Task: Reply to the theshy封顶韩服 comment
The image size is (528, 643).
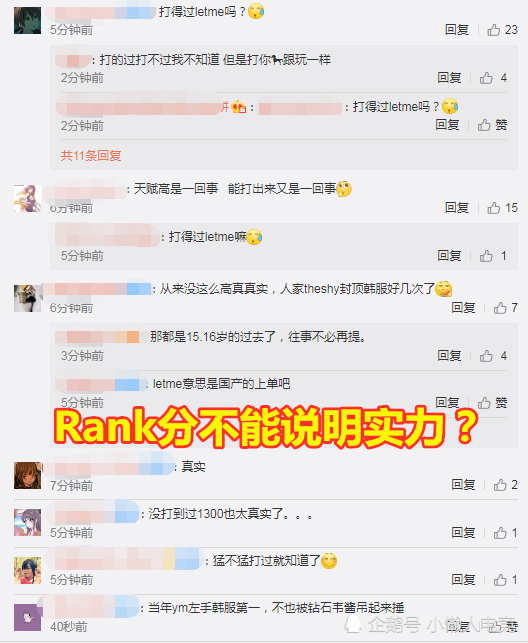Action: coord(463,308)
